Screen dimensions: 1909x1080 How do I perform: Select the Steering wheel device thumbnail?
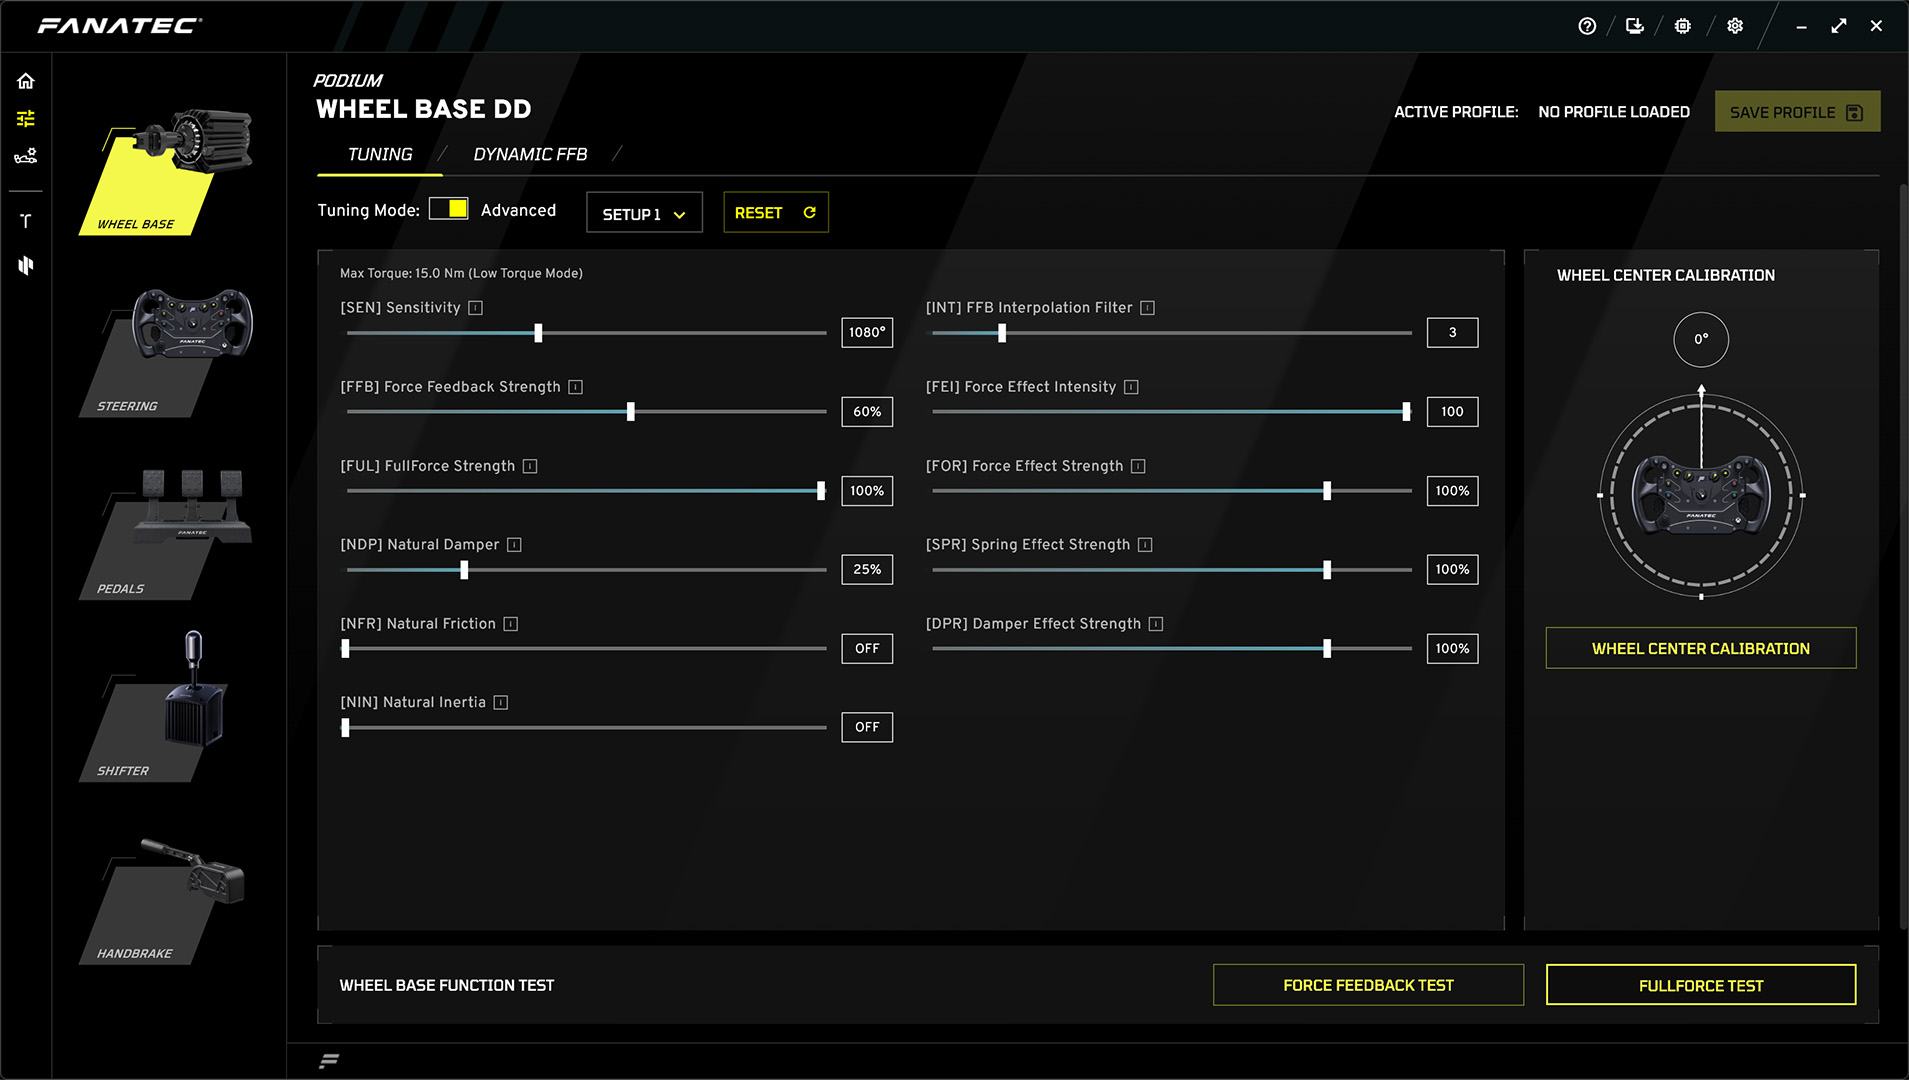(x=166, y=352)
